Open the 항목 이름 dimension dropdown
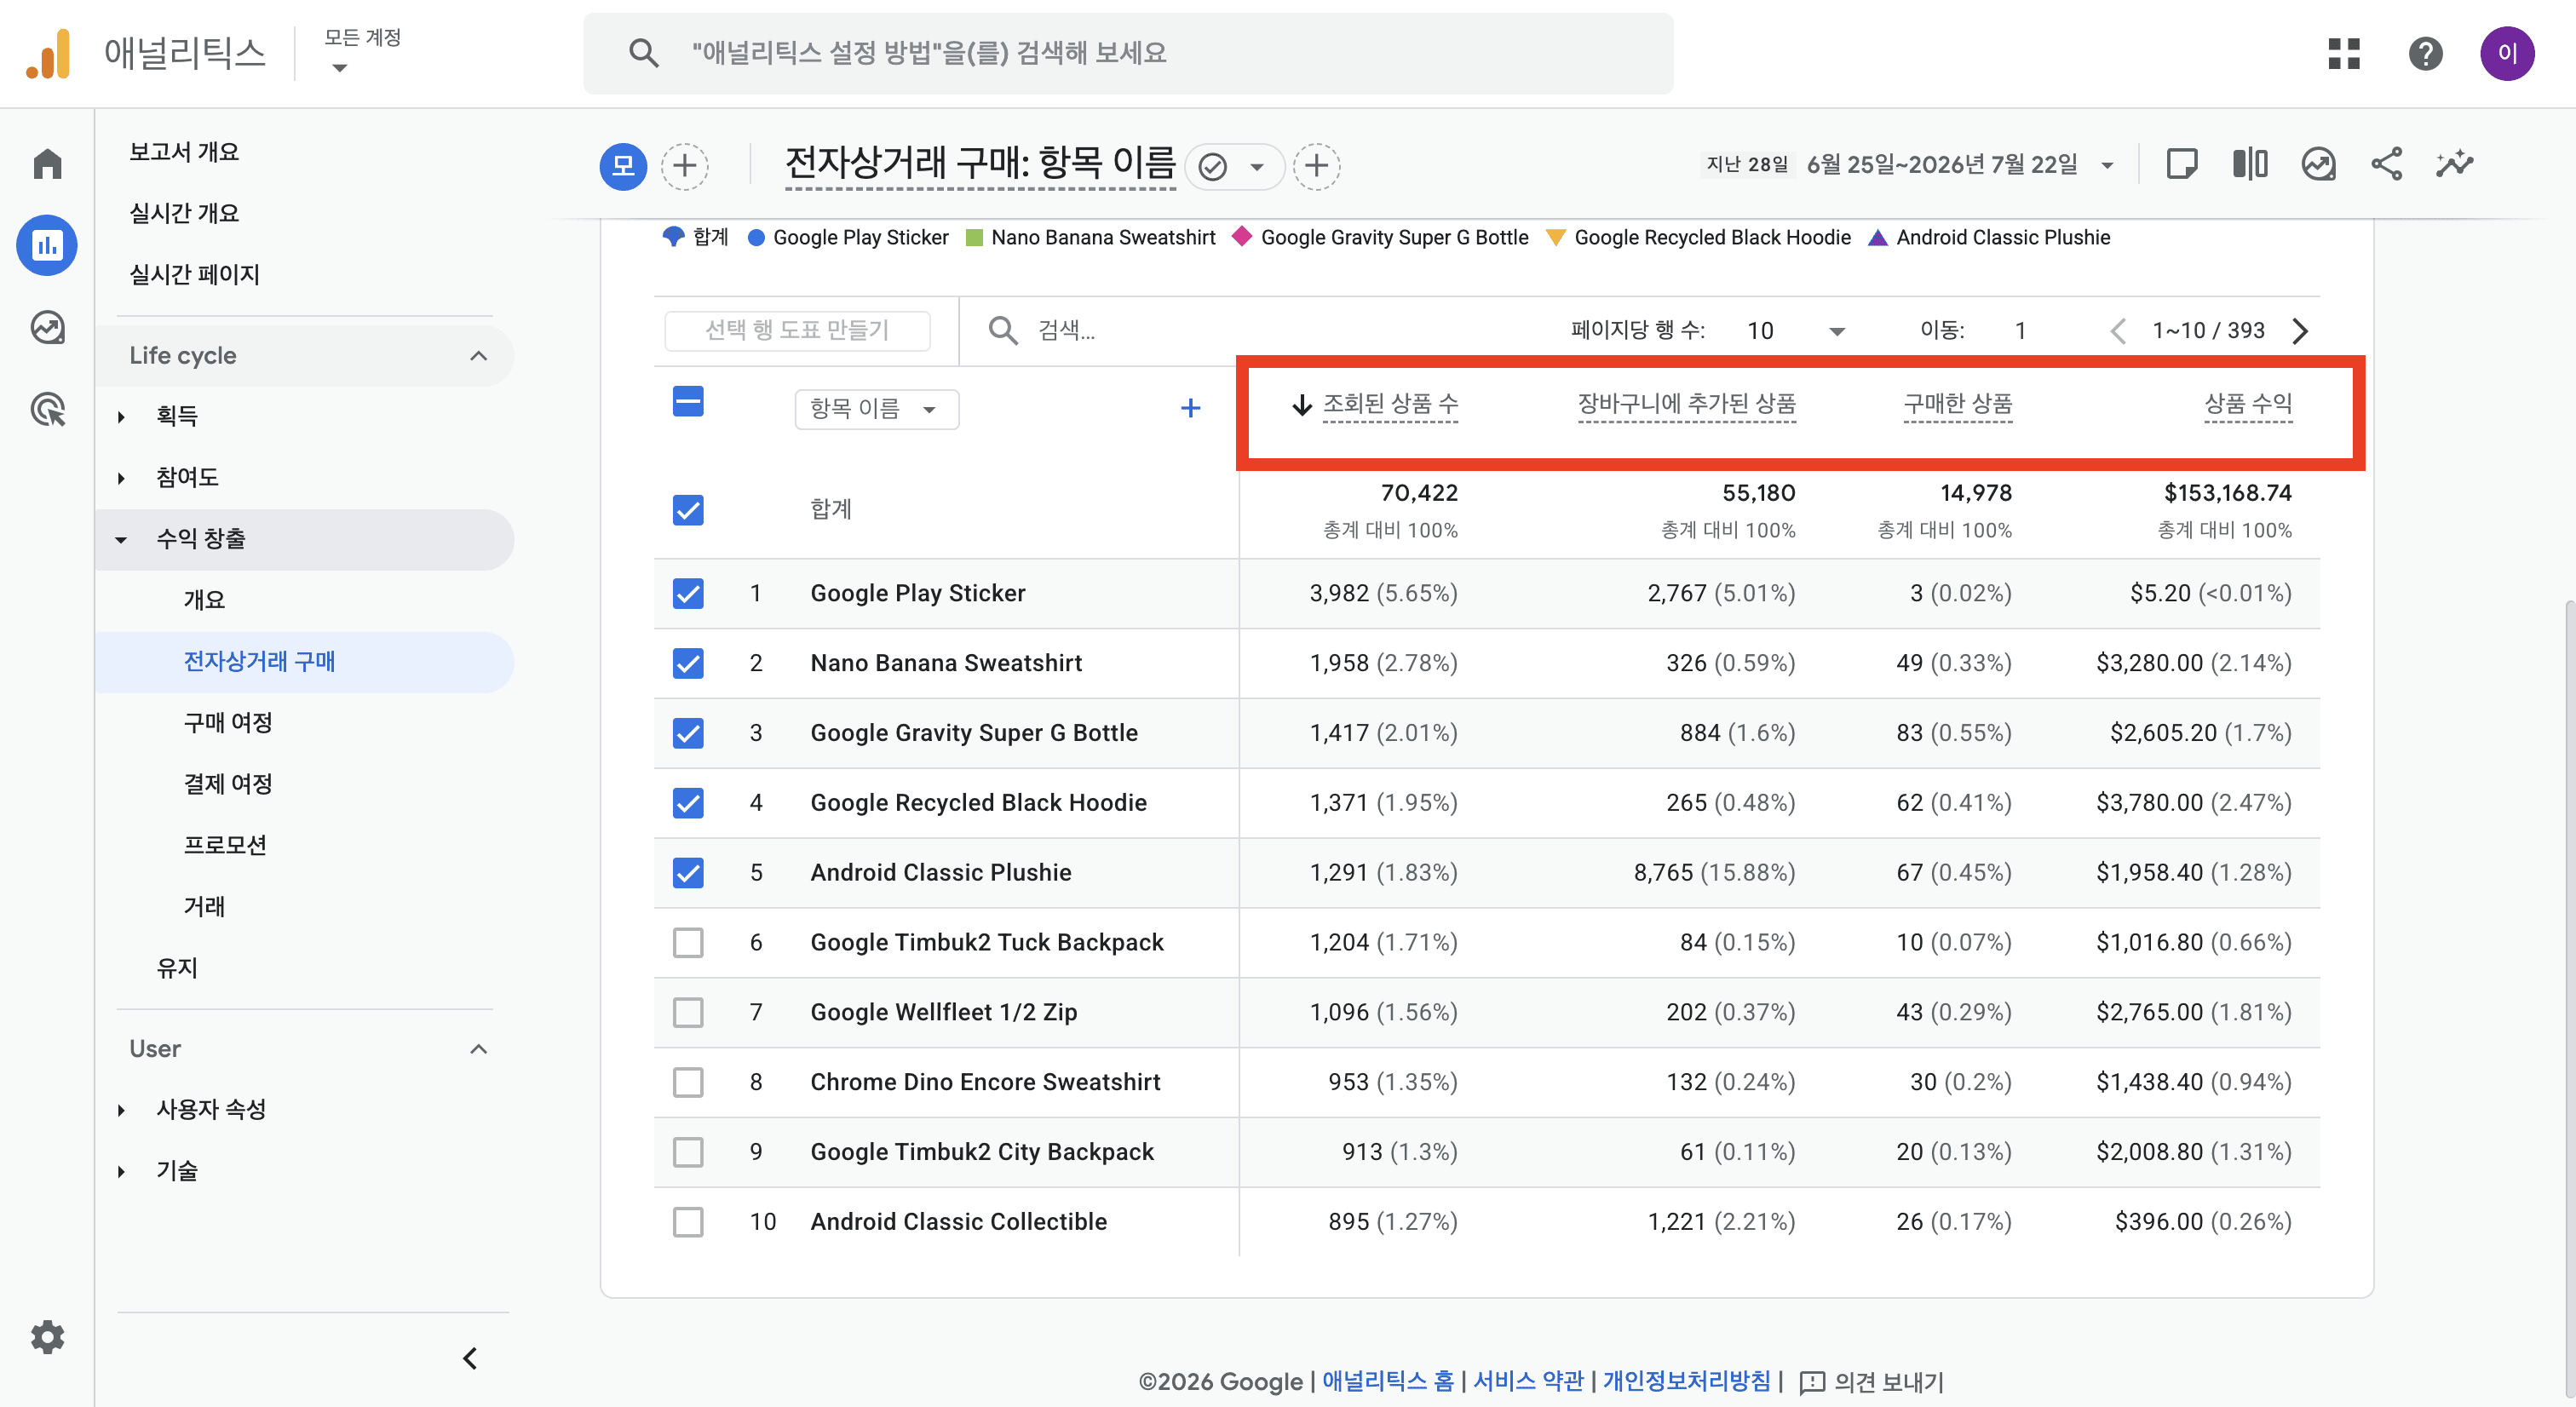 click(876, 409)
